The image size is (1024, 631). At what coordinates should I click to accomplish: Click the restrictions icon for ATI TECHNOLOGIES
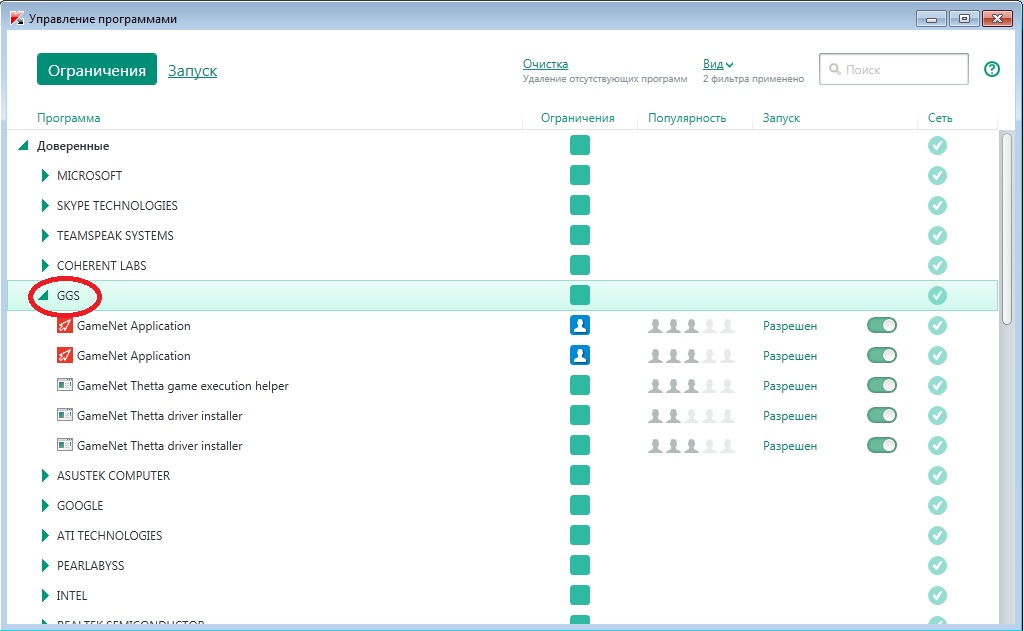(580, 536)
